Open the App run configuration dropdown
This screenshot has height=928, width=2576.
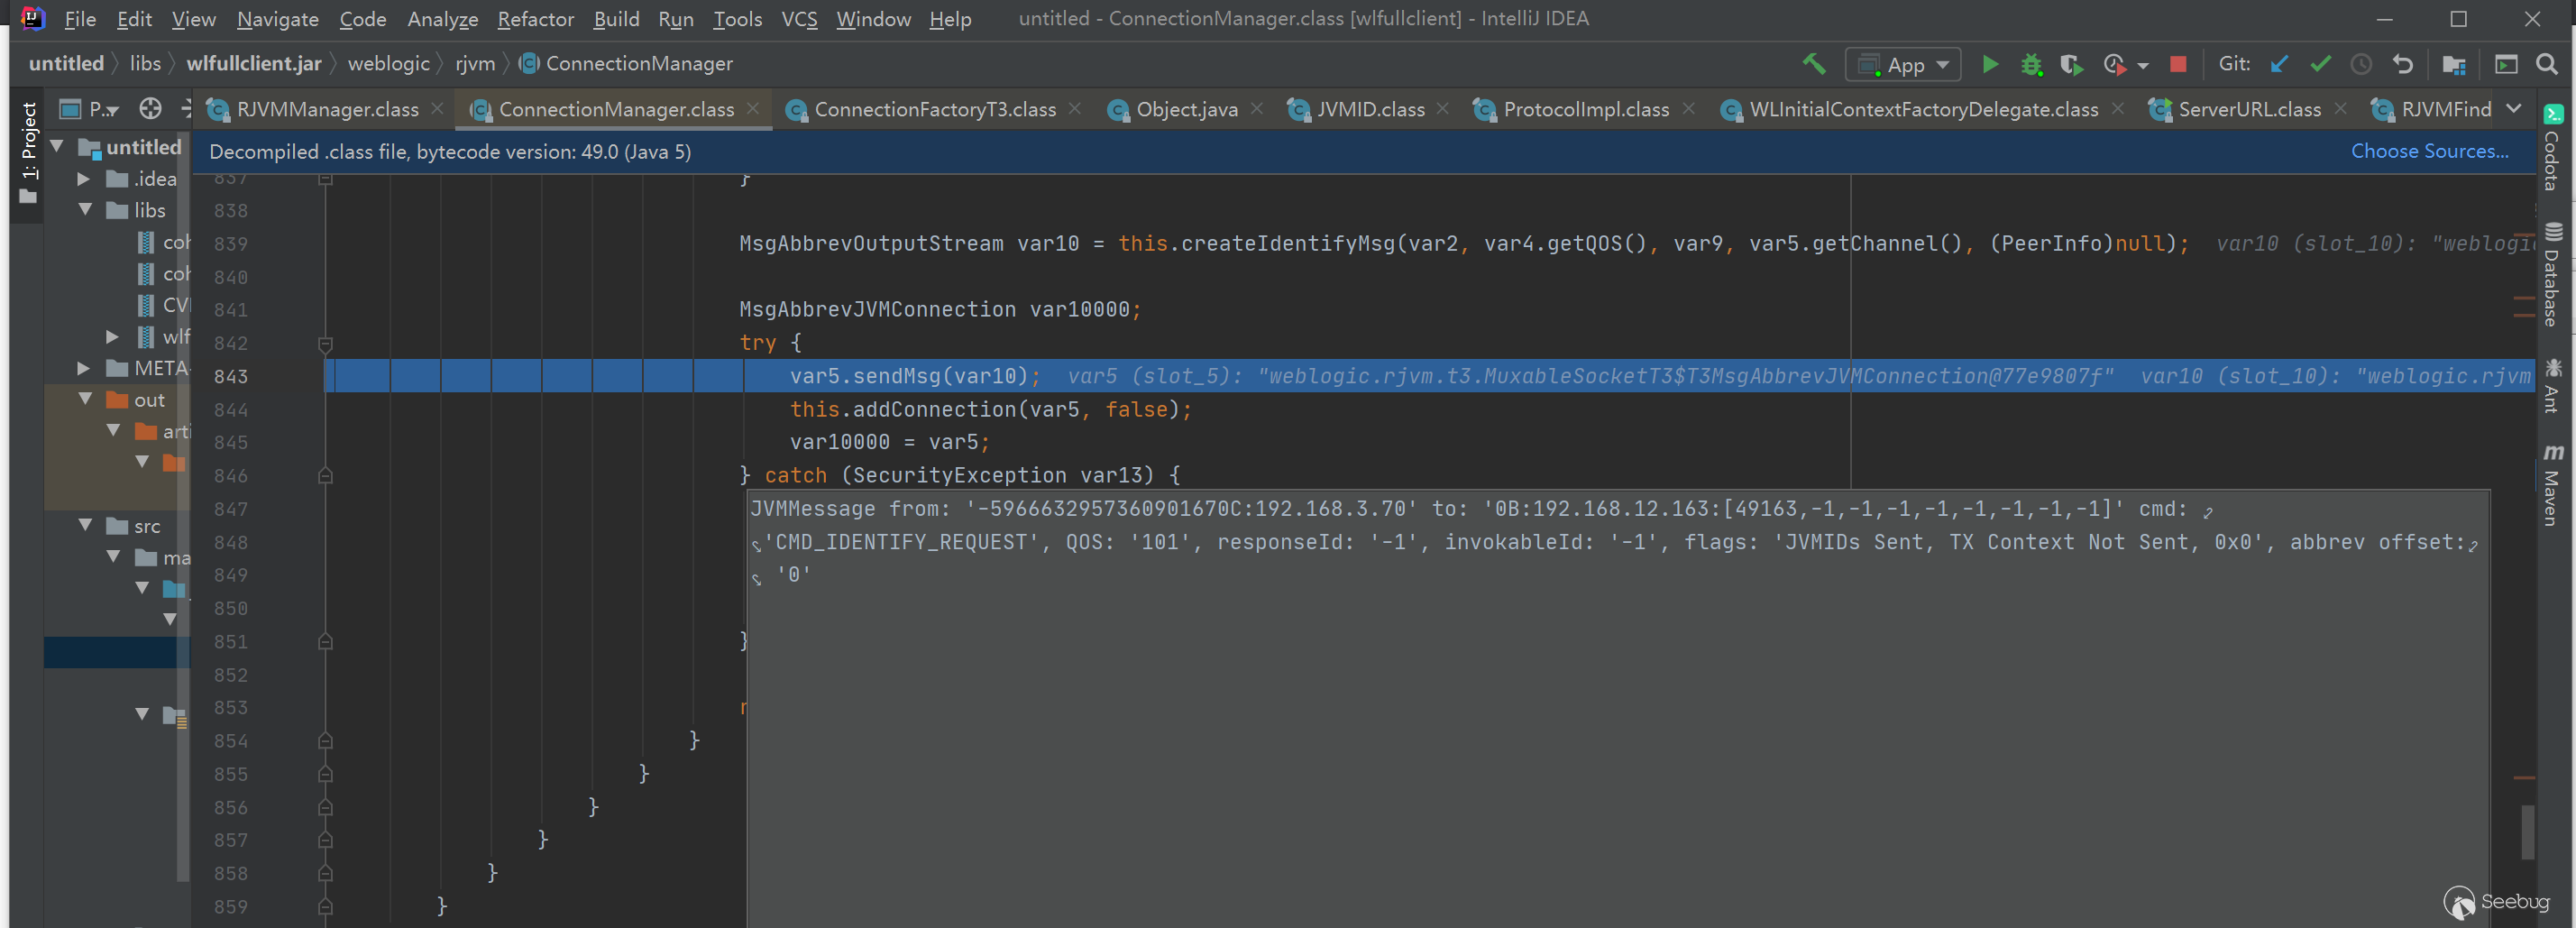click(x=1902, y=65)
